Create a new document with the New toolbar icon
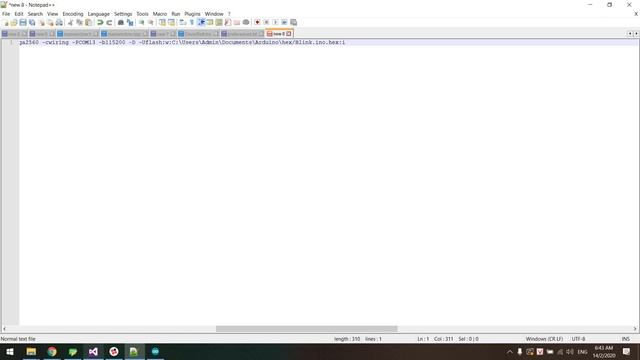 coord(6,22)
